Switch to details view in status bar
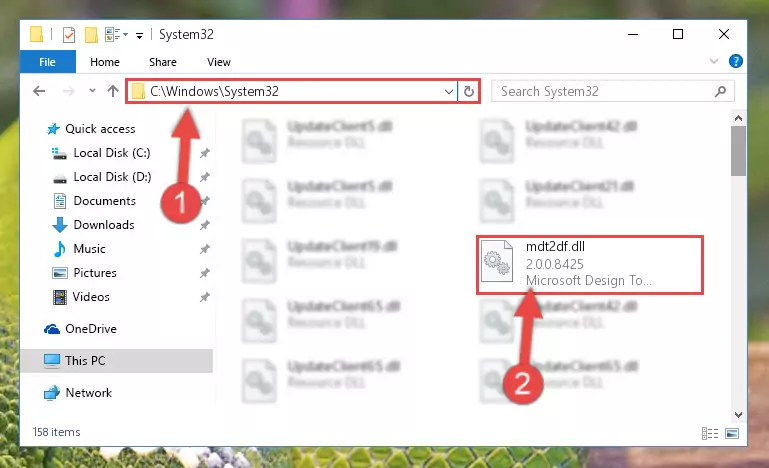 (710, 433)
